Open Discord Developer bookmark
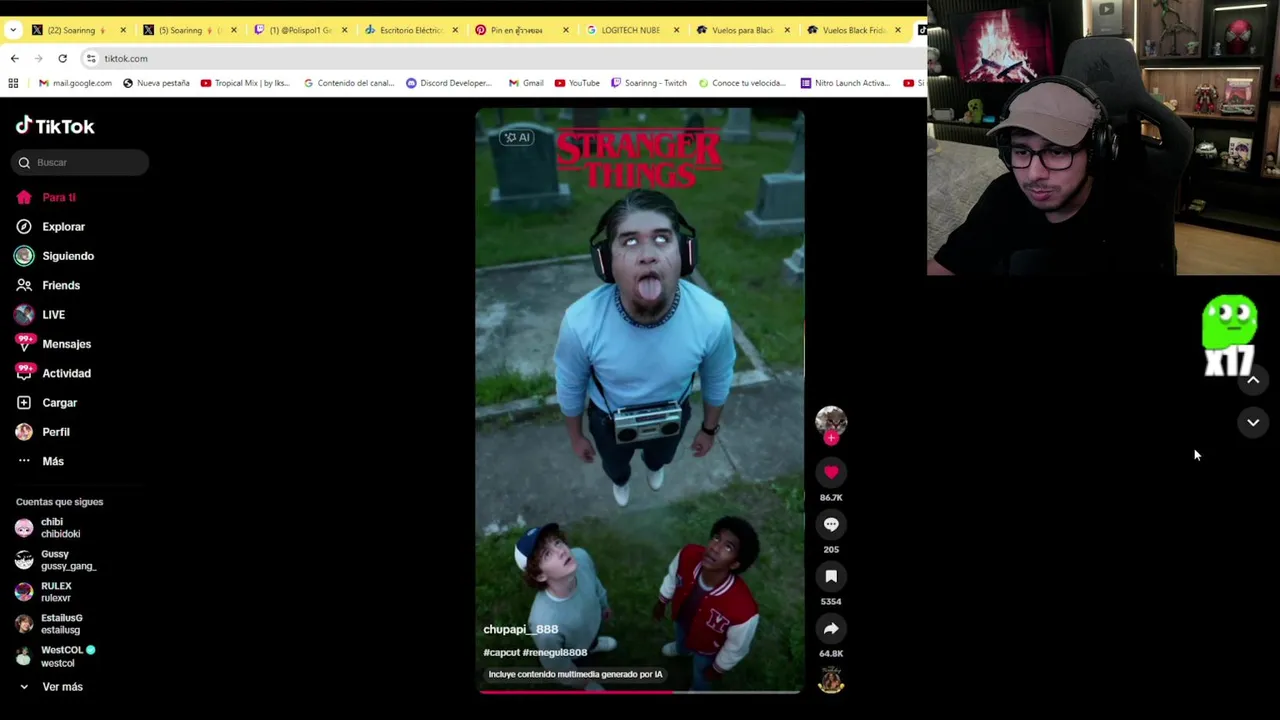The image size is (1280, 720). 449,83
